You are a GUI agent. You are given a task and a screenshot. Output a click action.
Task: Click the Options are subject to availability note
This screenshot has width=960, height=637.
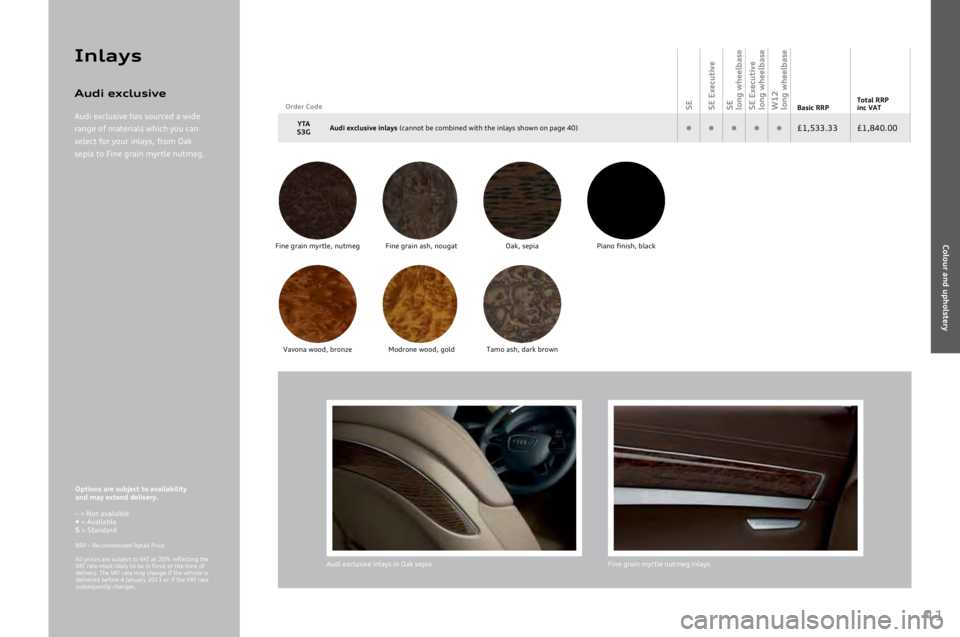[130, 493]
